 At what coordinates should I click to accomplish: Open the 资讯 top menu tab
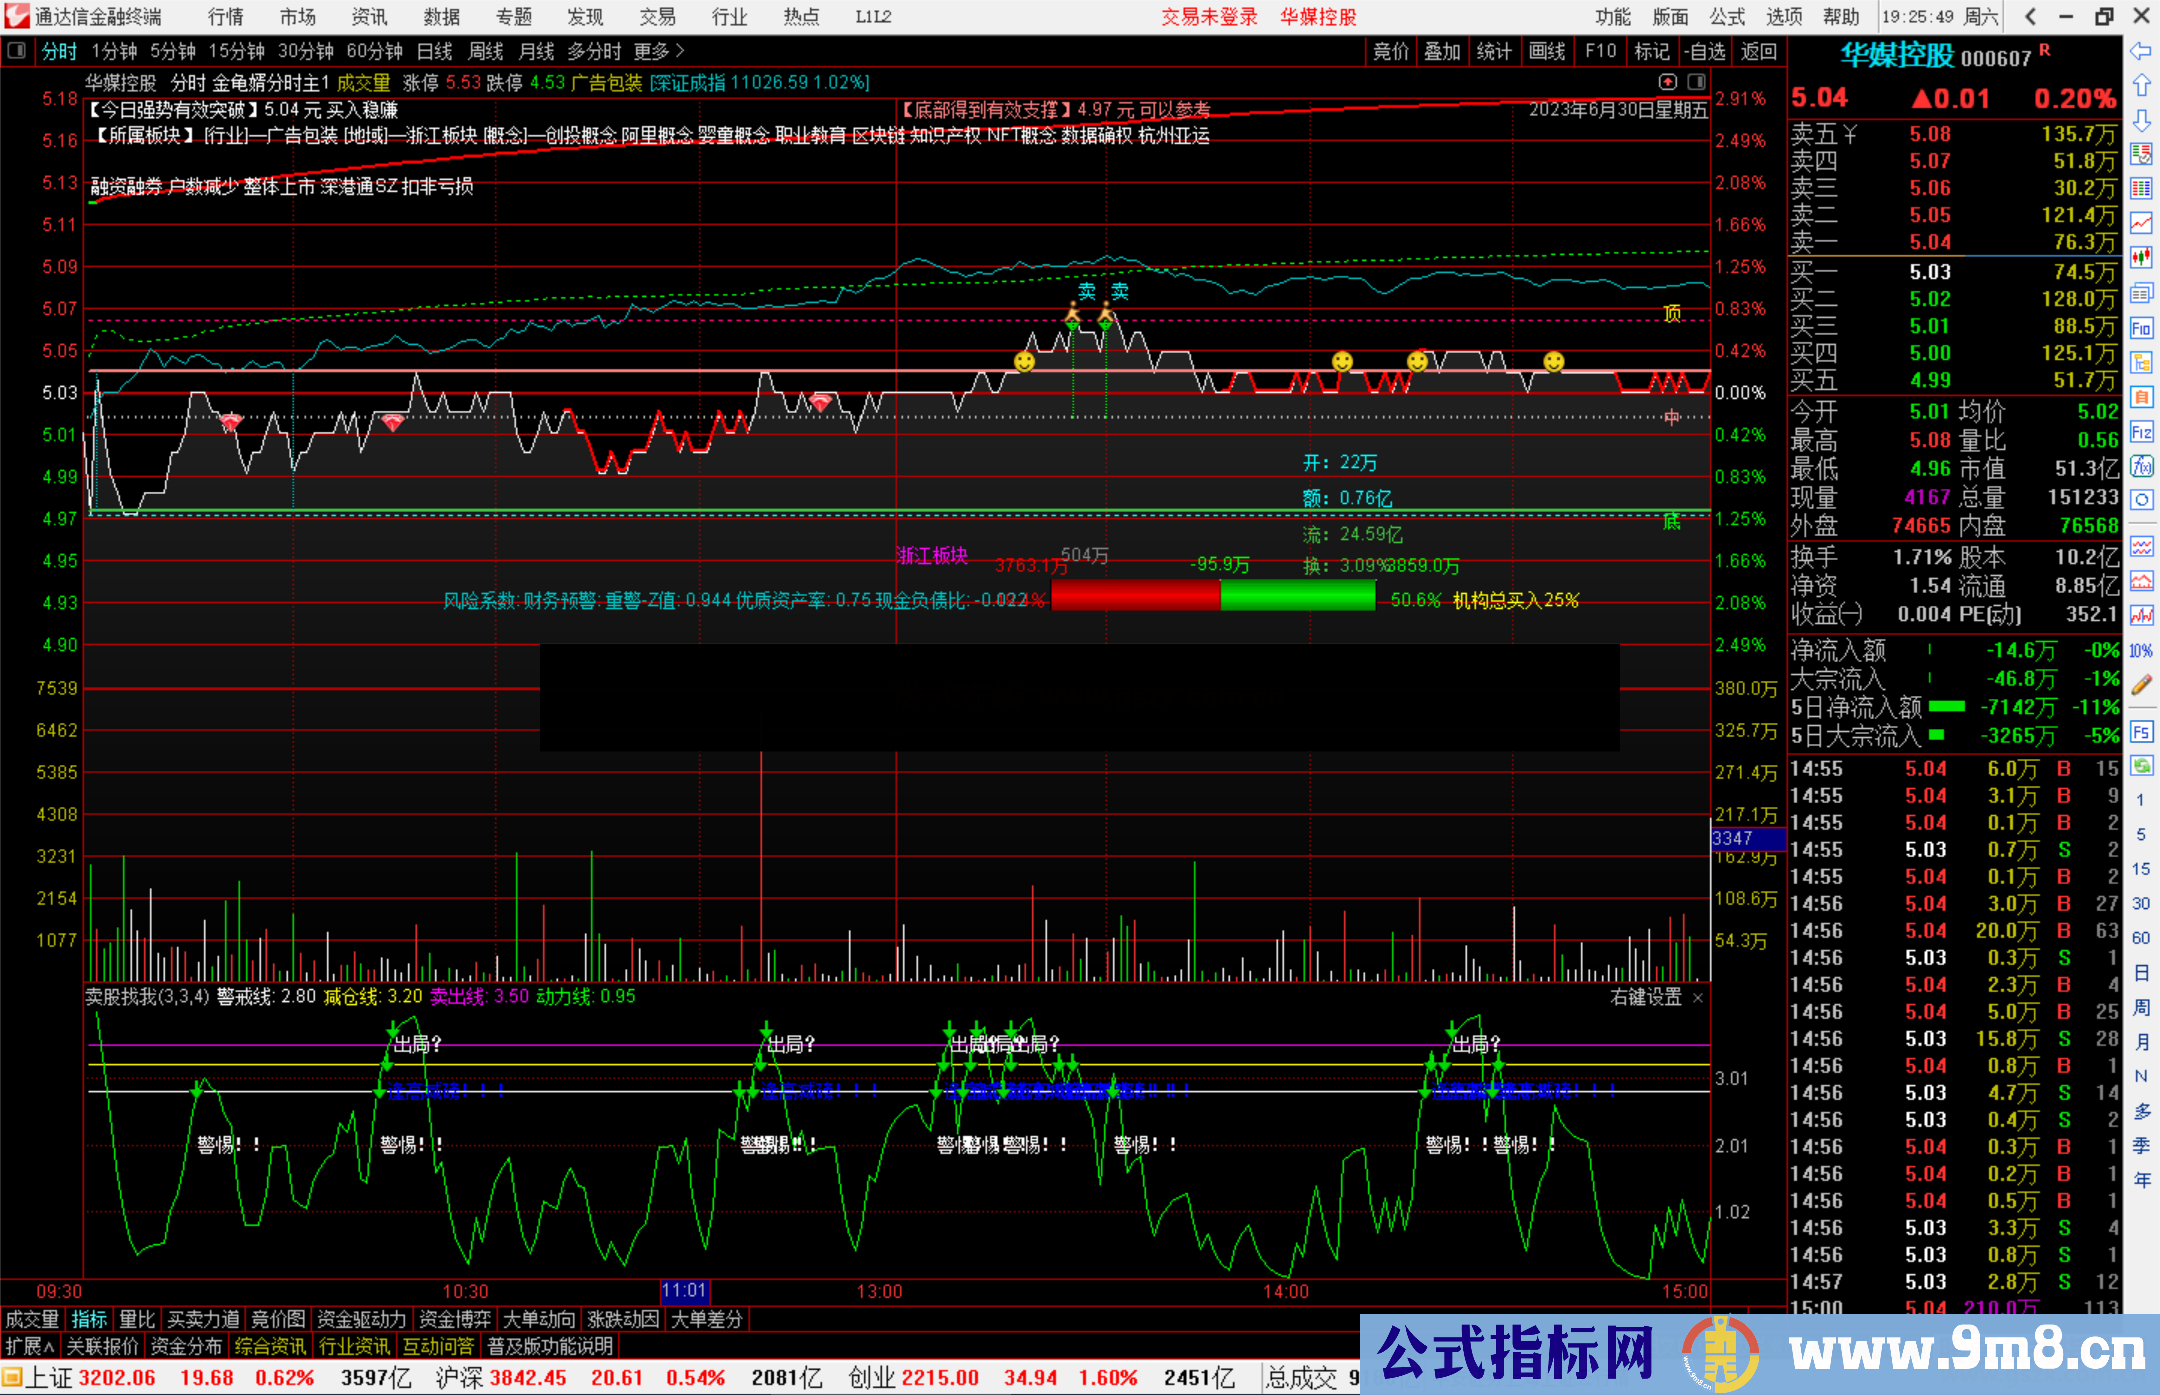[369, 17]
